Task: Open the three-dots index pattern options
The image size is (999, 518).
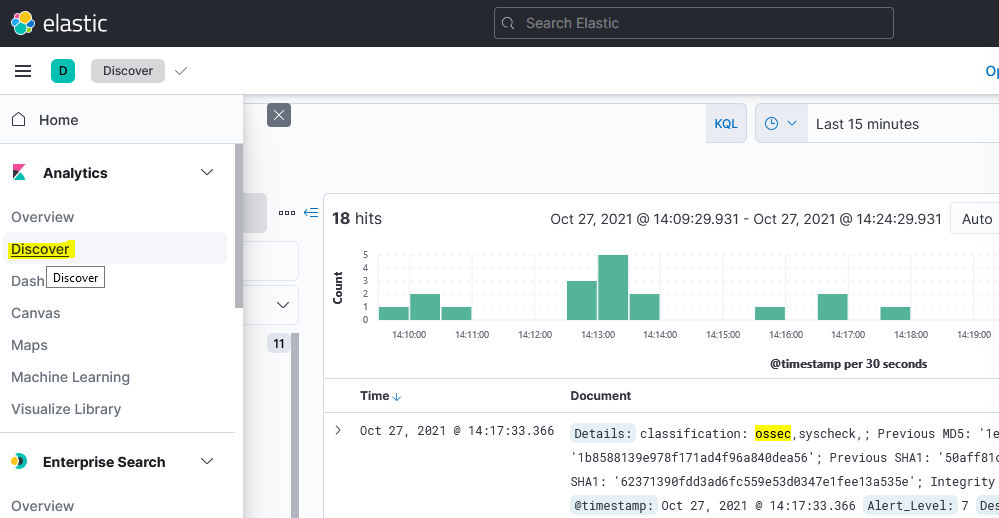Action: click(287, 213)
